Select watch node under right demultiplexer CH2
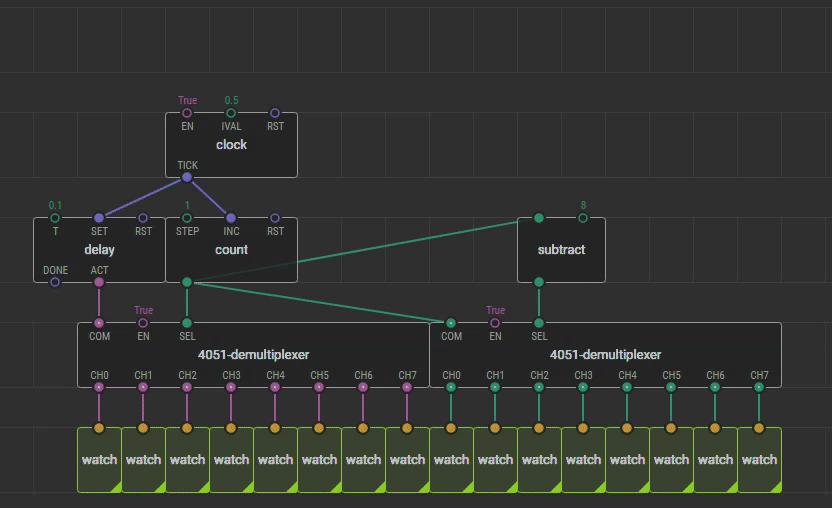This screenshot has width=832, height=508. pos(540,460)
